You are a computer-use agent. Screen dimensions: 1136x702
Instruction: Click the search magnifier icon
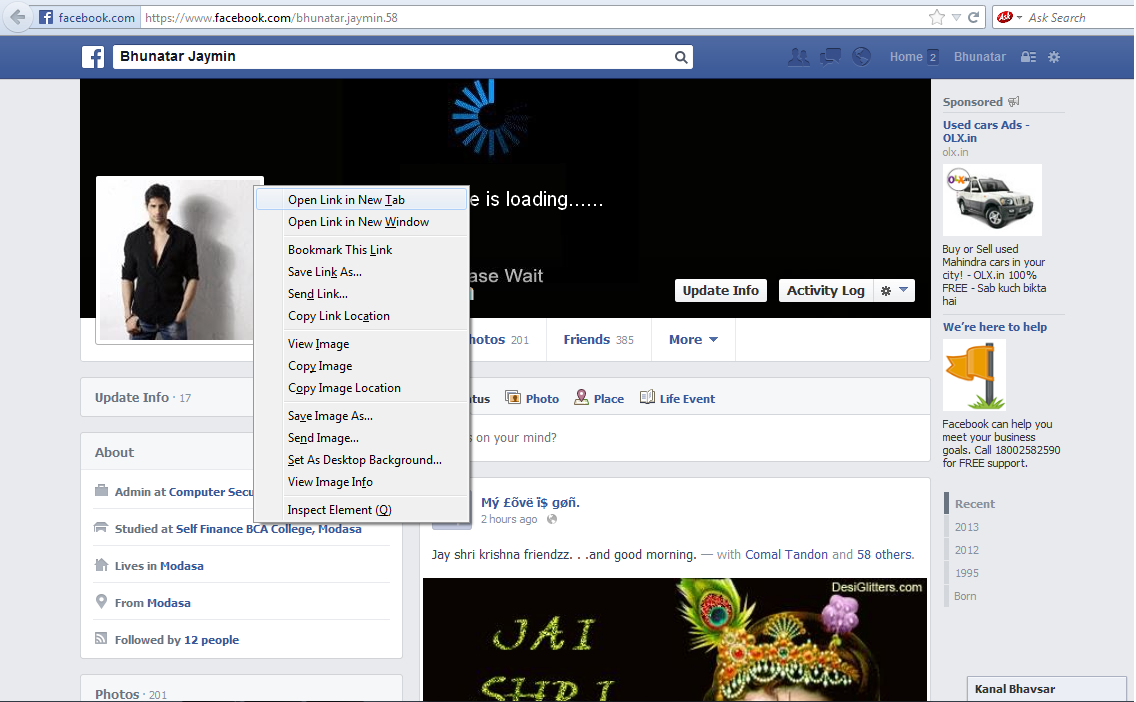tap(681, 57)
